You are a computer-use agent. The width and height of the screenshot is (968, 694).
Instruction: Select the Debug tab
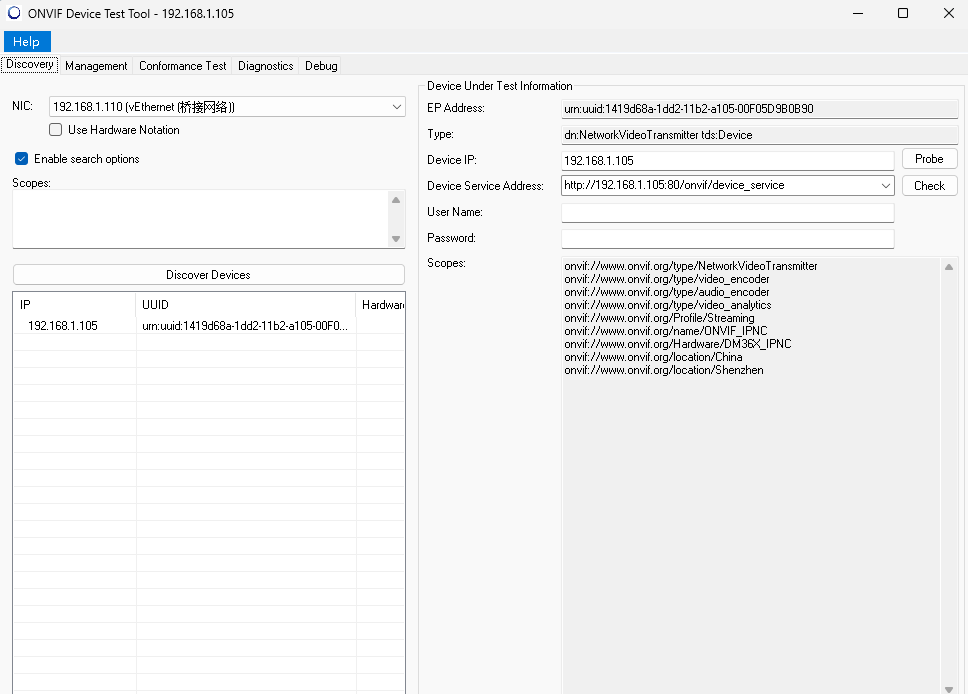coord(321,66)
